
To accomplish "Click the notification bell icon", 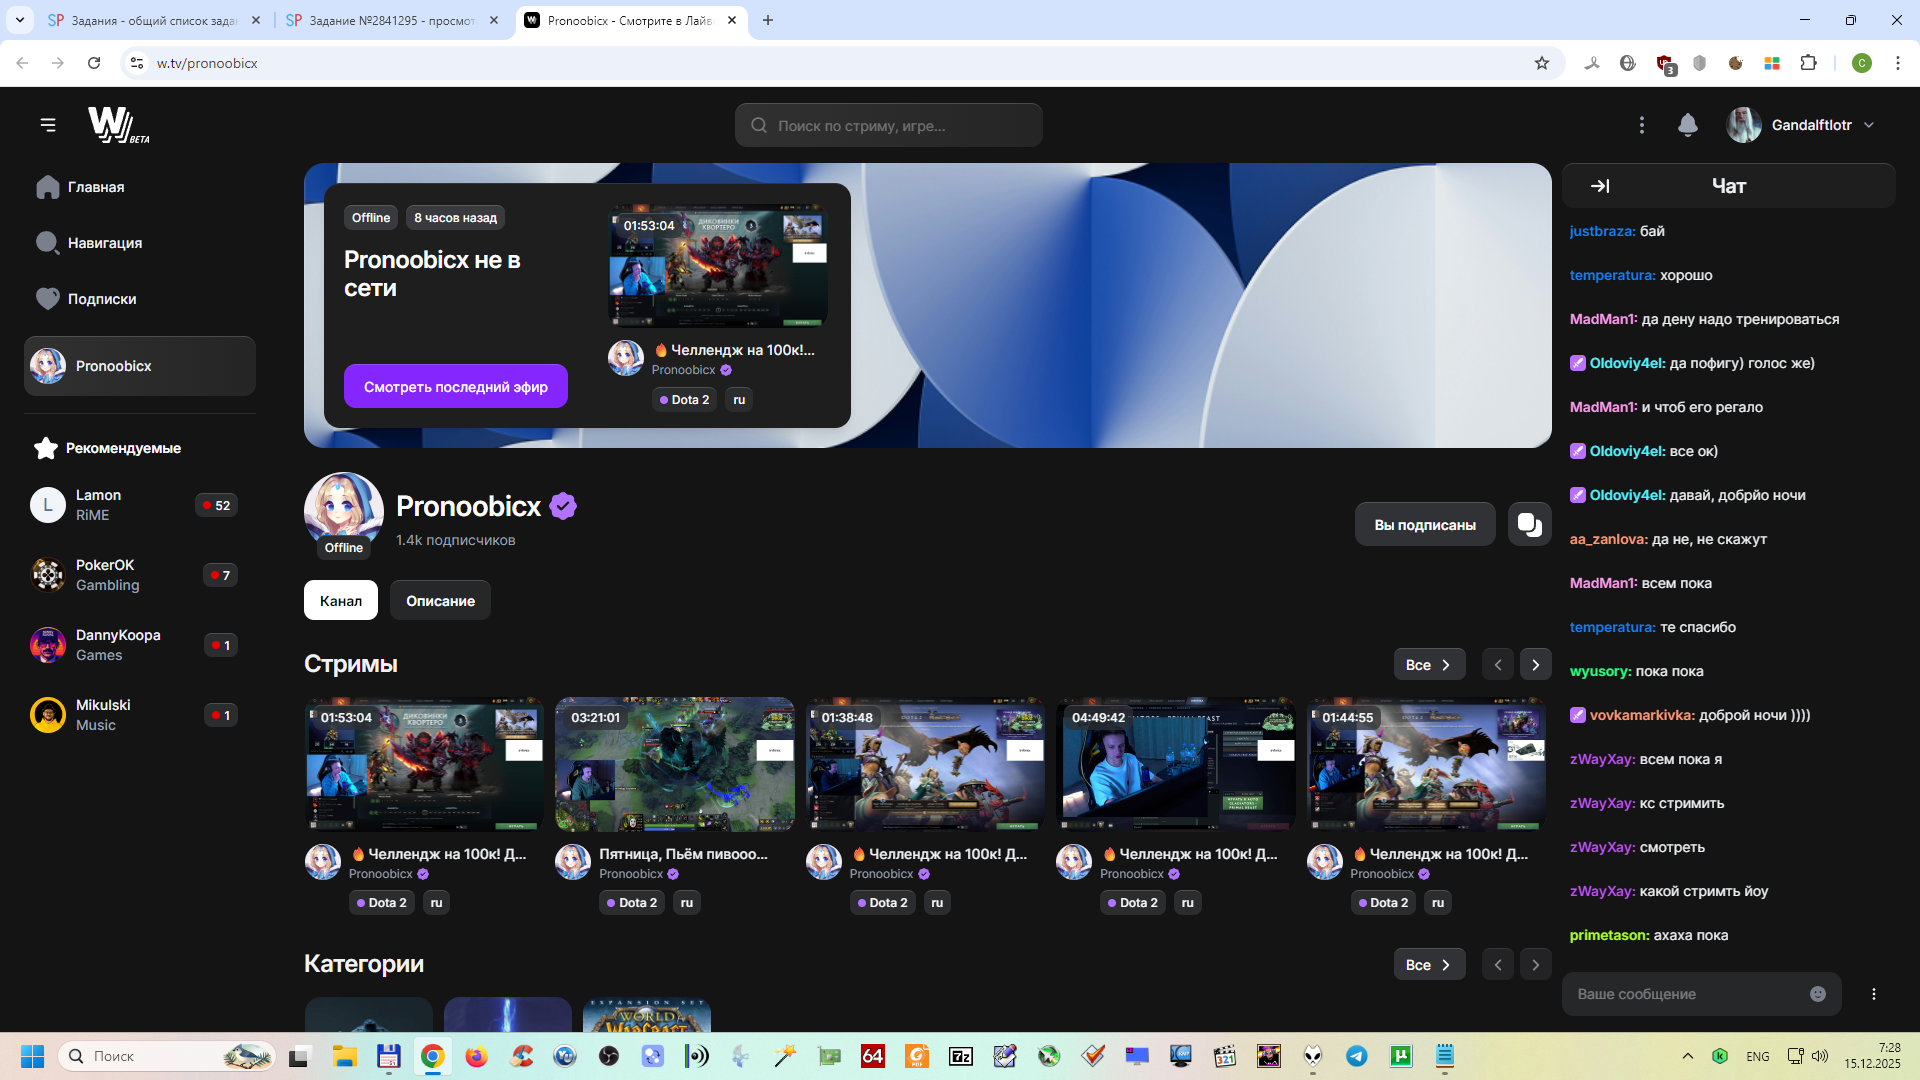I will [x=1687, y=125].
